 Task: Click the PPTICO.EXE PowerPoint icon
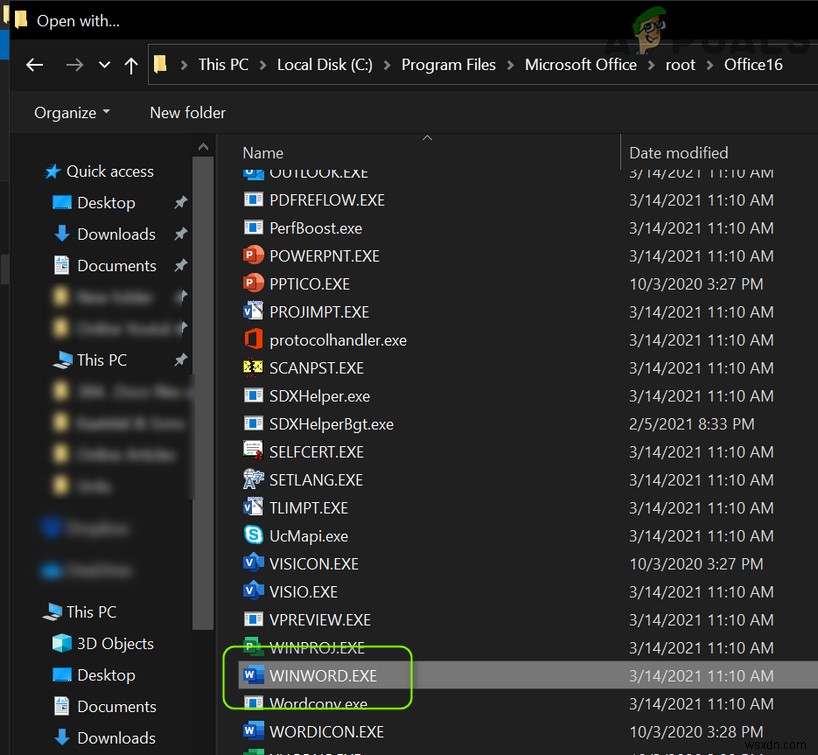[251, 284]
